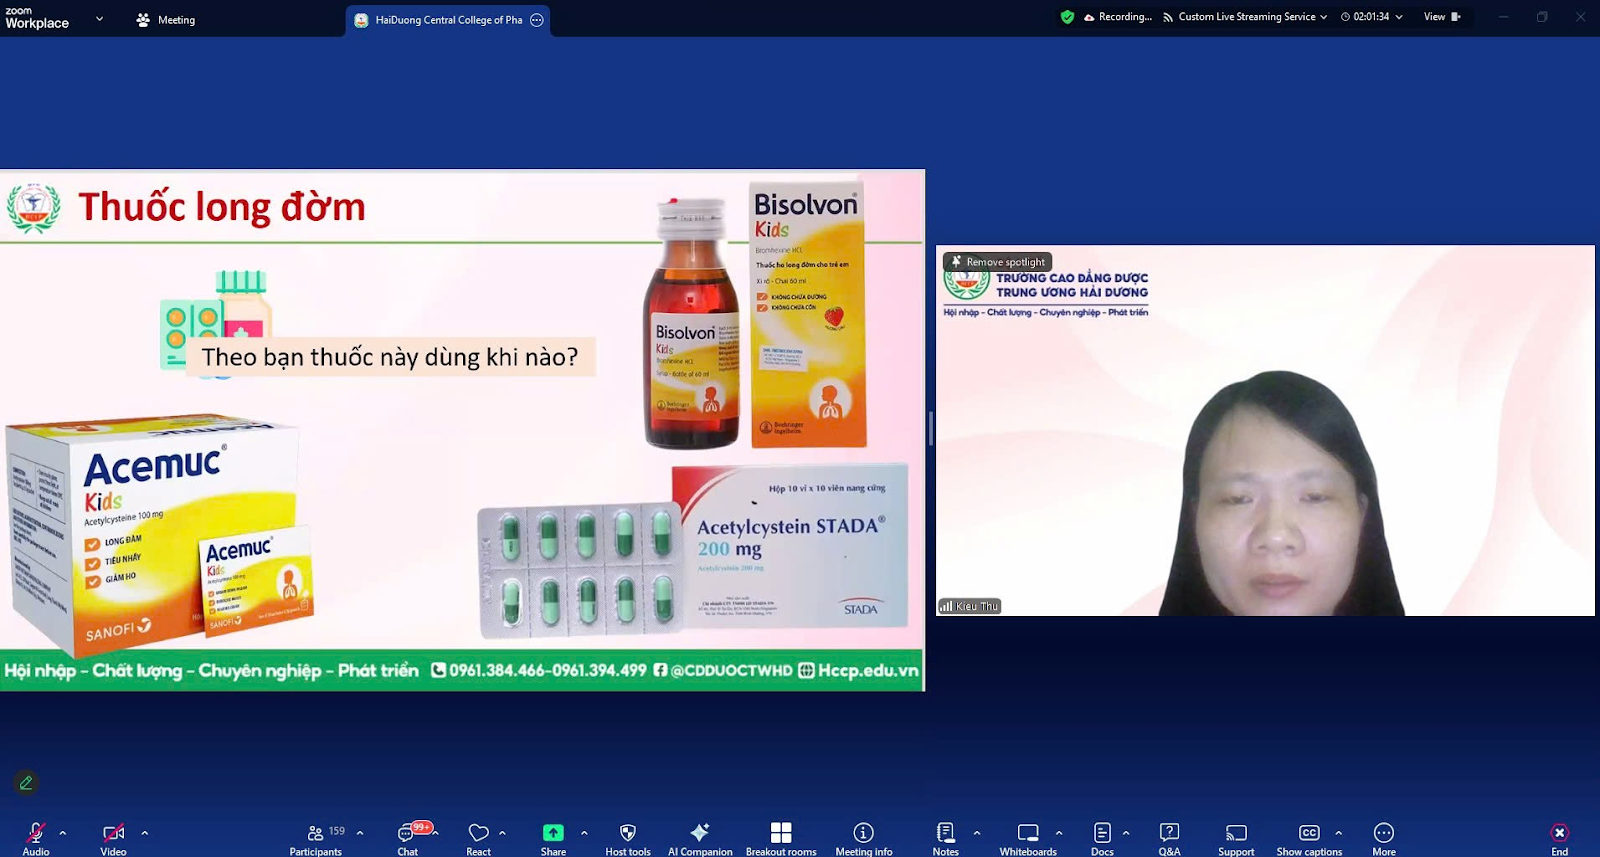Expand audio options chevron next to Audio

[63, 832]
